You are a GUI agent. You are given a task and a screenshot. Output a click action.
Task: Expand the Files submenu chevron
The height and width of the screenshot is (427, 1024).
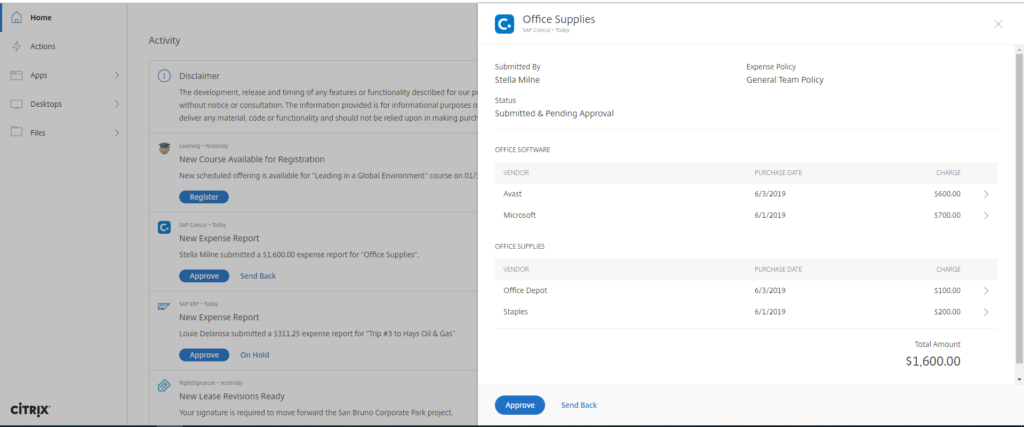point(117,133)
